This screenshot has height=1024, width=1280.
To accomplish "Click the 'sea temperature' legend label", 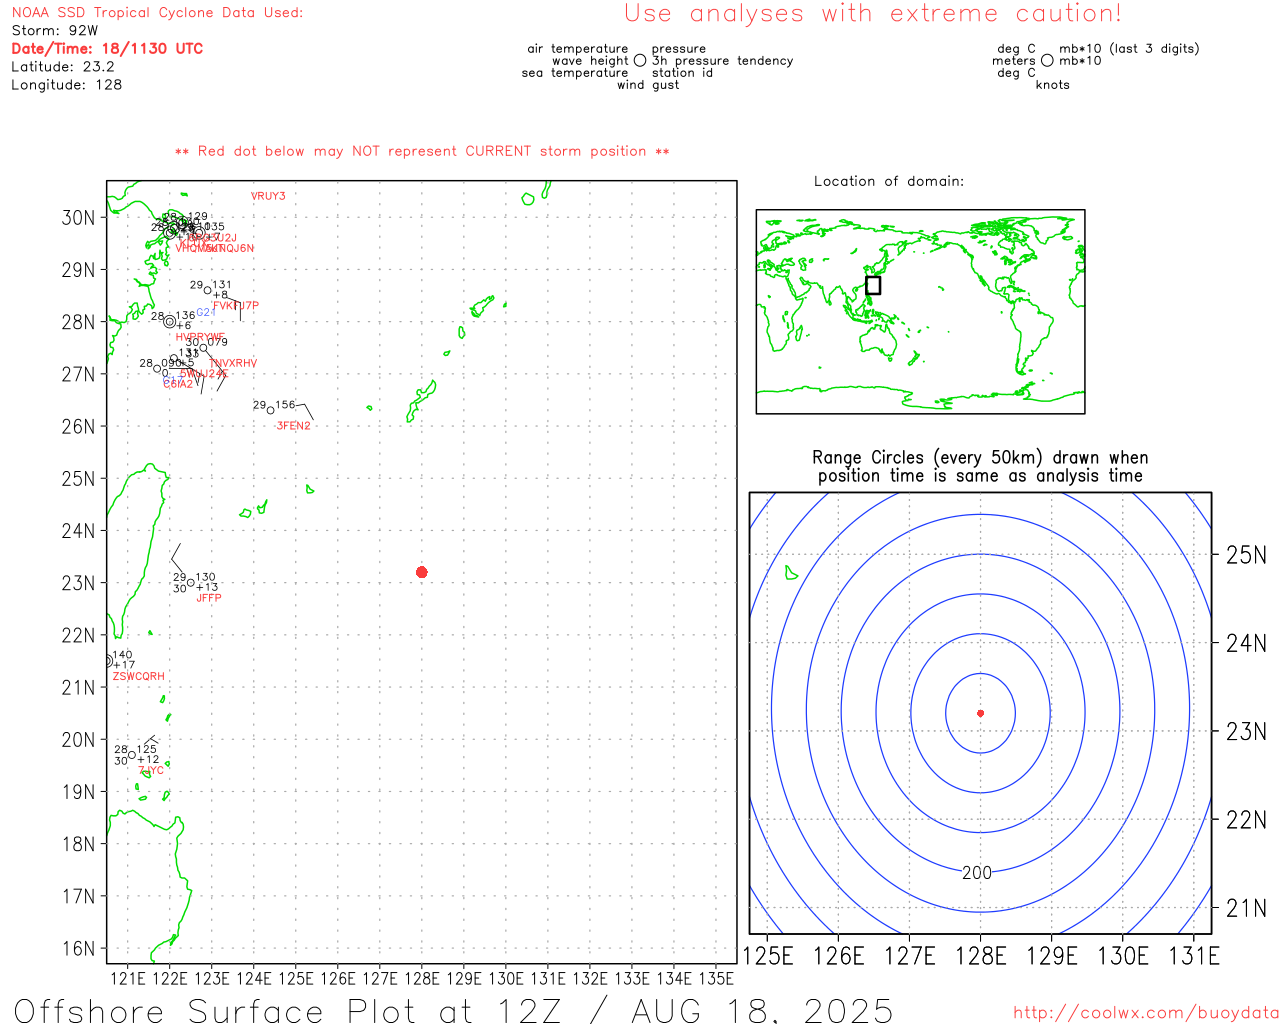I will point(575,73).
